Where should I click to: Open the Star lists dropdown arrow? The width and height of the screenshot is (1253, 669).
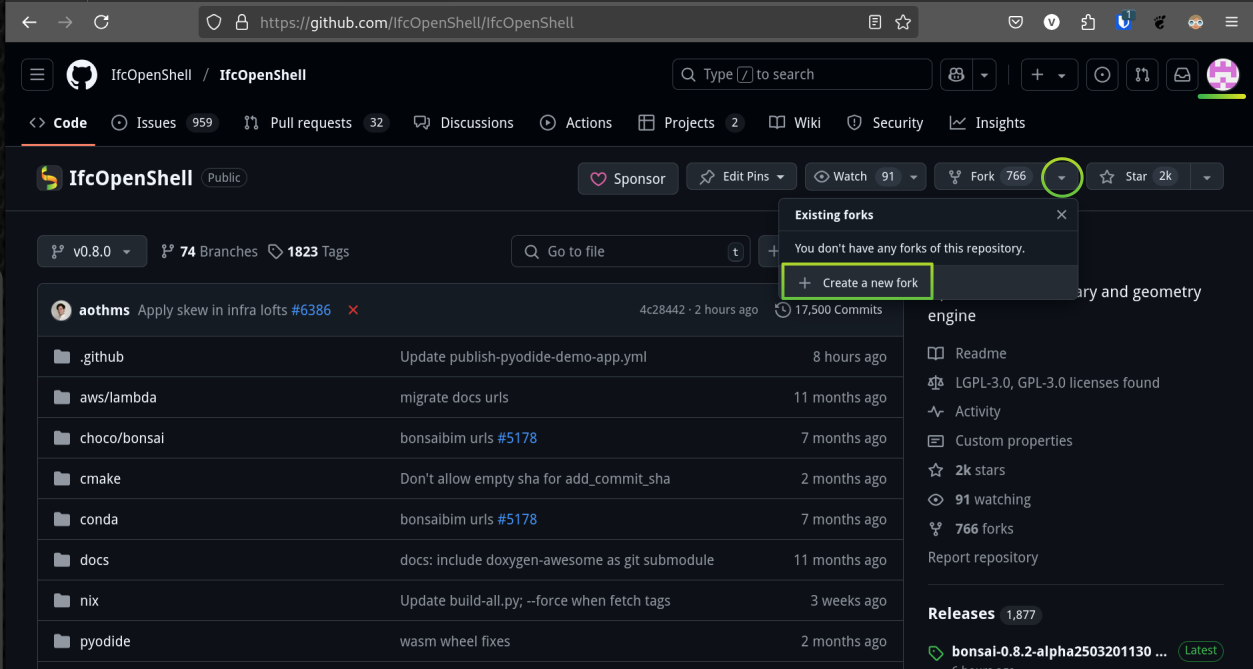coord(1207,177)
